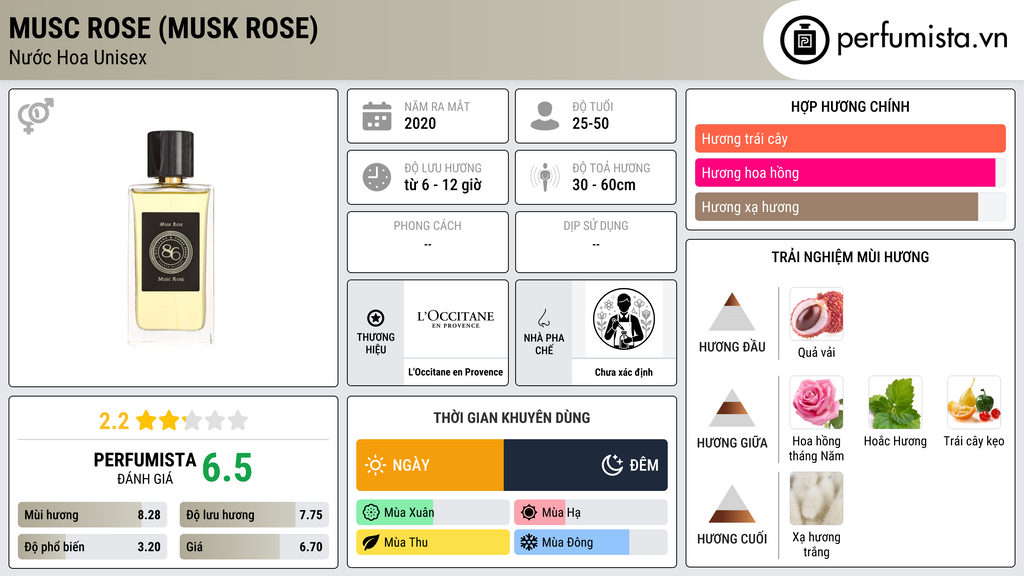1024x576 pixels.
Task: Click the Hương cuối pyramid icon
Action: (732, 504)
